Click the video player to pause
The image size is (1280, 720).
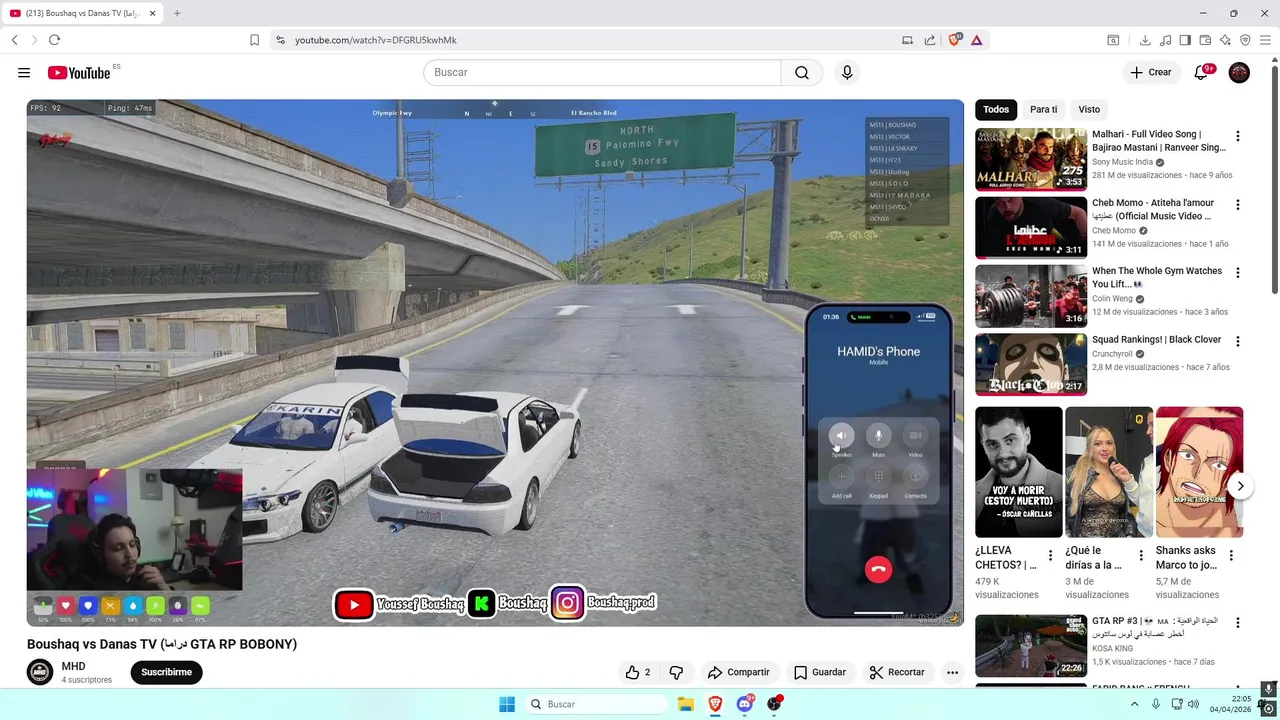click(495, 362)
